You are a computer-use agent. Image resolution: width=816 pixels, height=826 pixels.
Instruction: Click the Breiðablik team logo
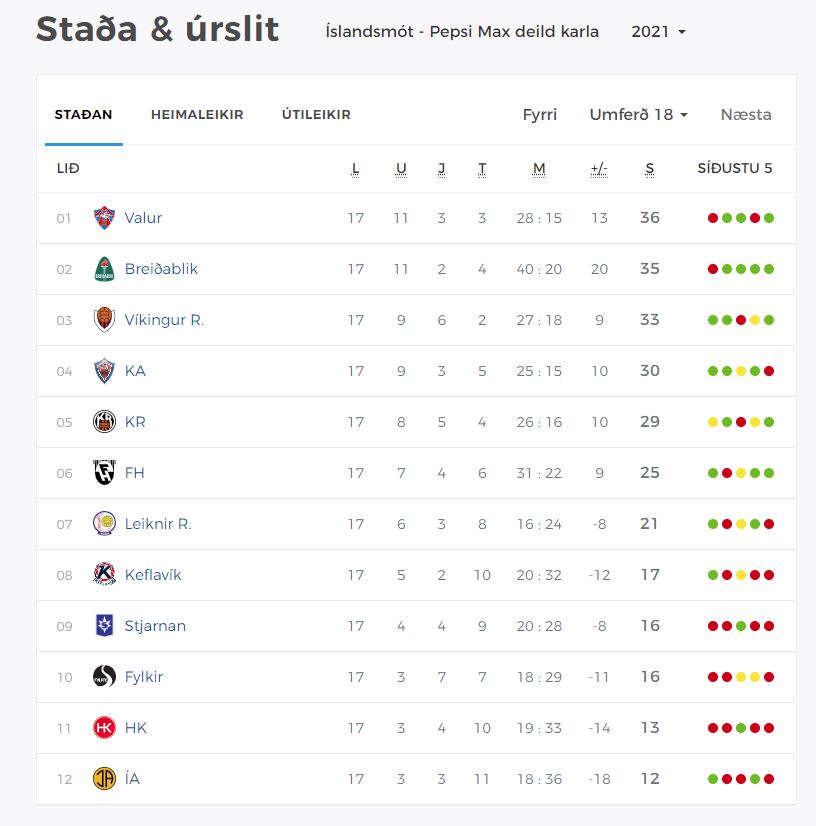click(104, 269)
